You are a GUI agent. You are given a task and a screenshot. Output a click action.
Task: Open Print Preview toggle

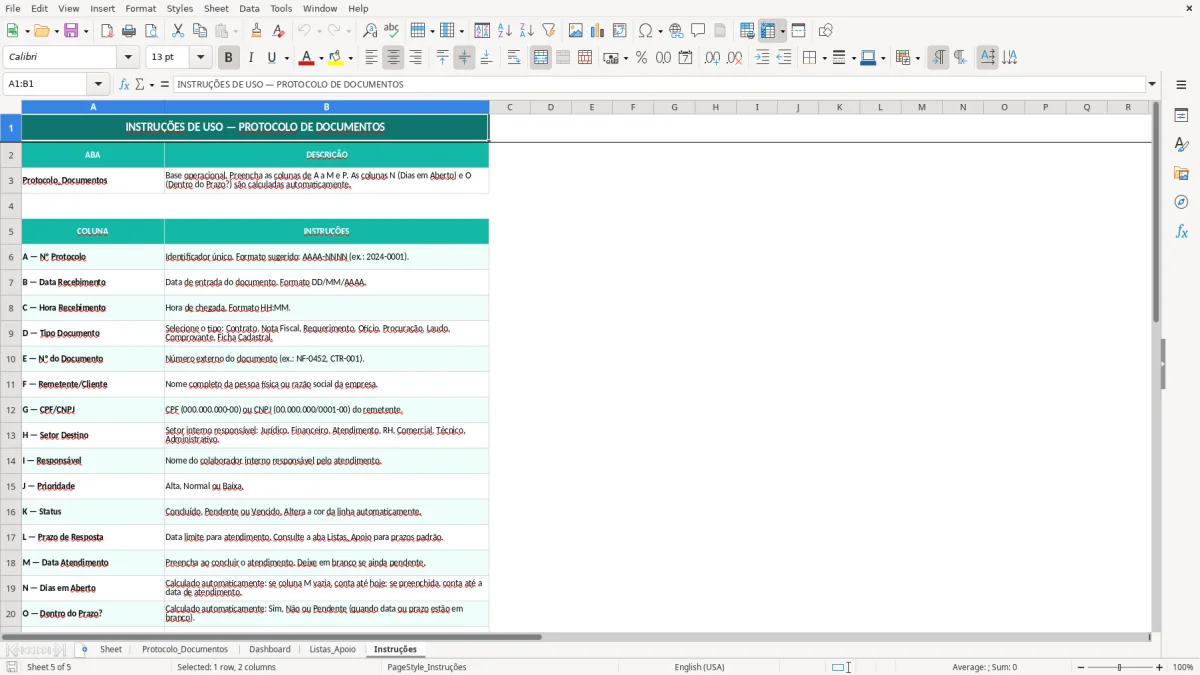coord(150,31)
